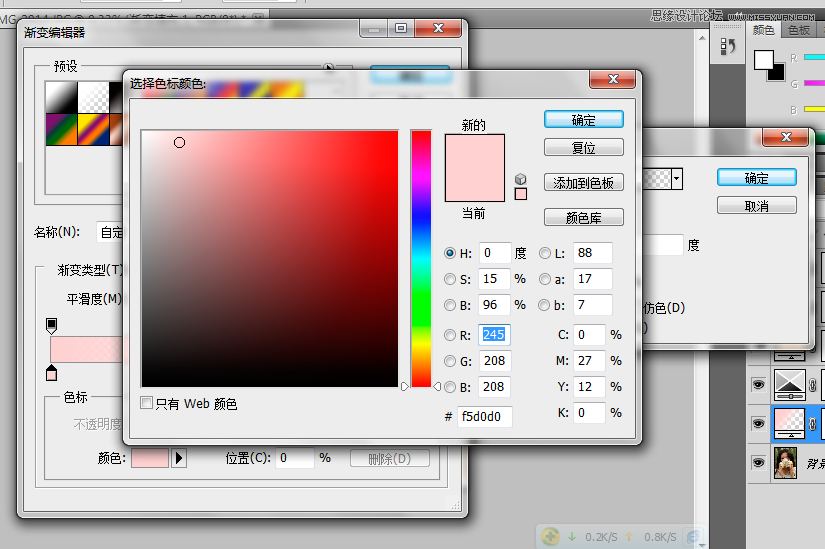Click the G value field showing 208
825x549 pixels.
(x=494, y=361)
